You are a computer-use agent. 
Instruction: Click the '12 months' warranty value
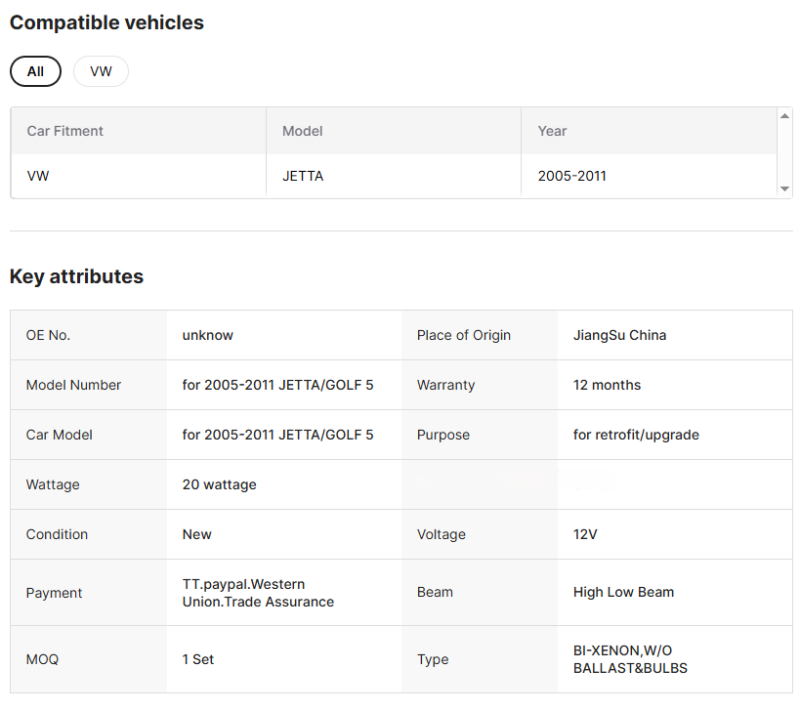click(607, 385)
